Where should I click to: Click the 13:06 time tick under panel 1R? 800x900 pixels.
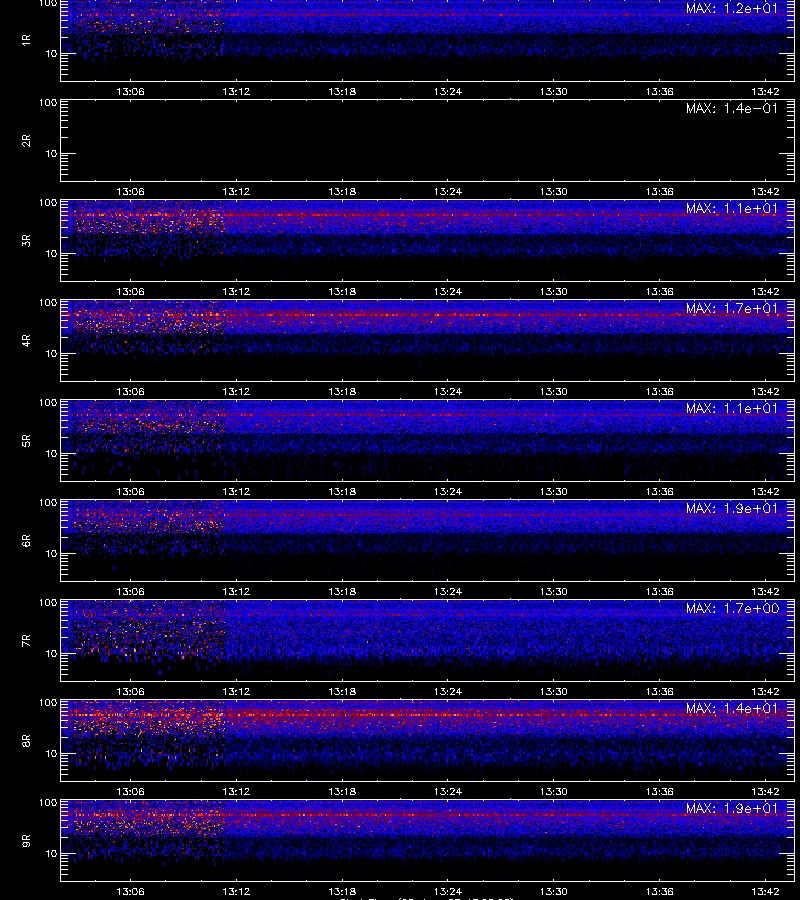coord(130,91)
